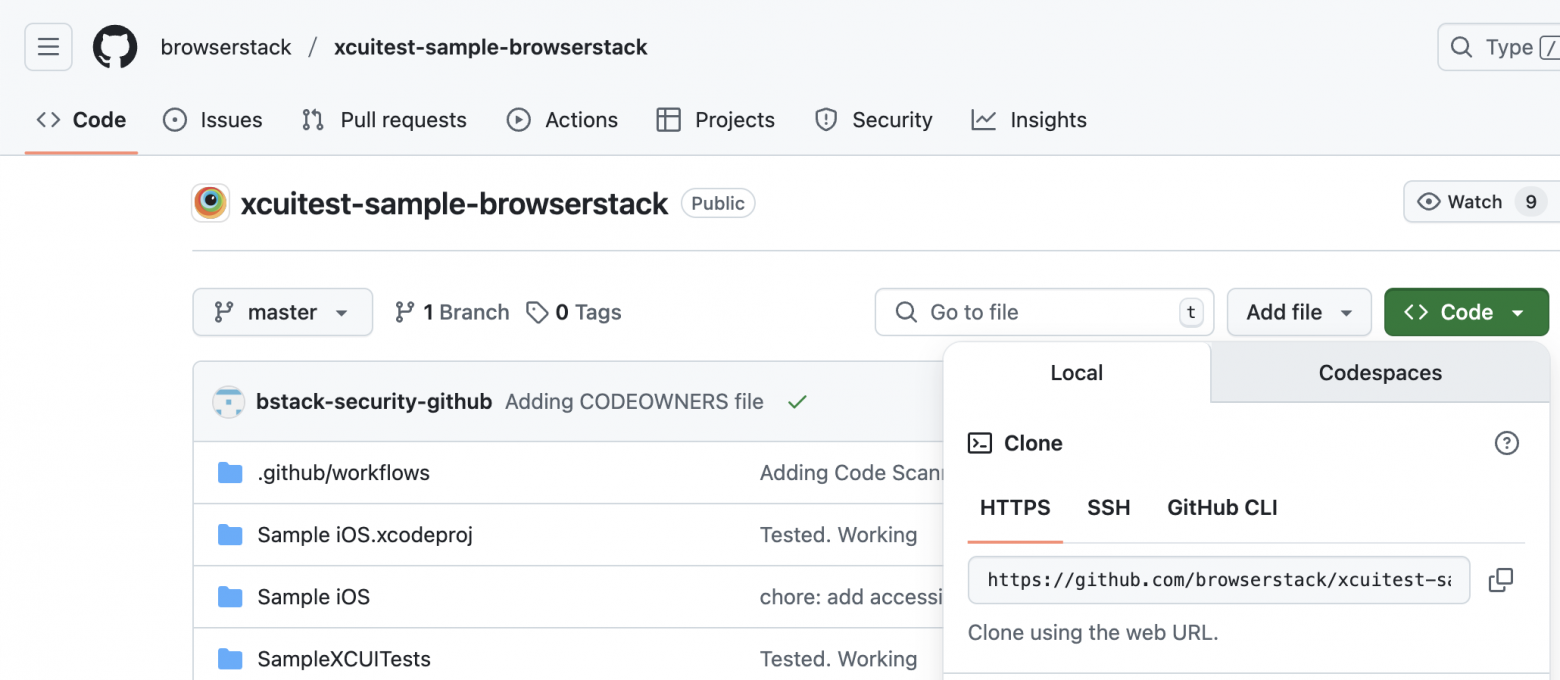Click the BrowserStack repository avatar icon
1560x680 pixels.
tap(210, 203)
